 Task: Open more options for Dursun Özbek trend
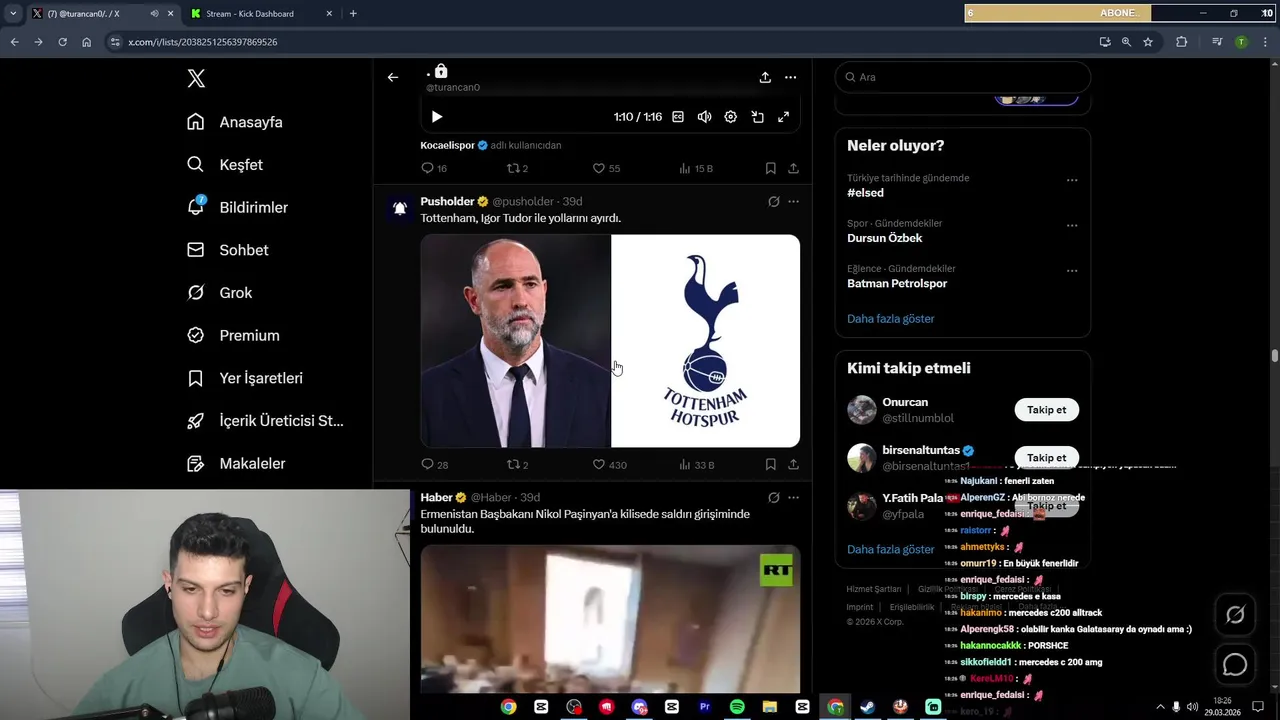[x=1072, y=225]
